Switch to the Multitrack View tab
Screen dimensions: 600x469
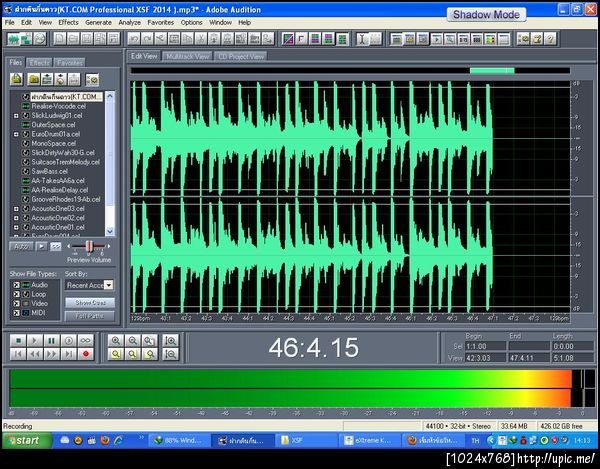[x=187, y=56]
